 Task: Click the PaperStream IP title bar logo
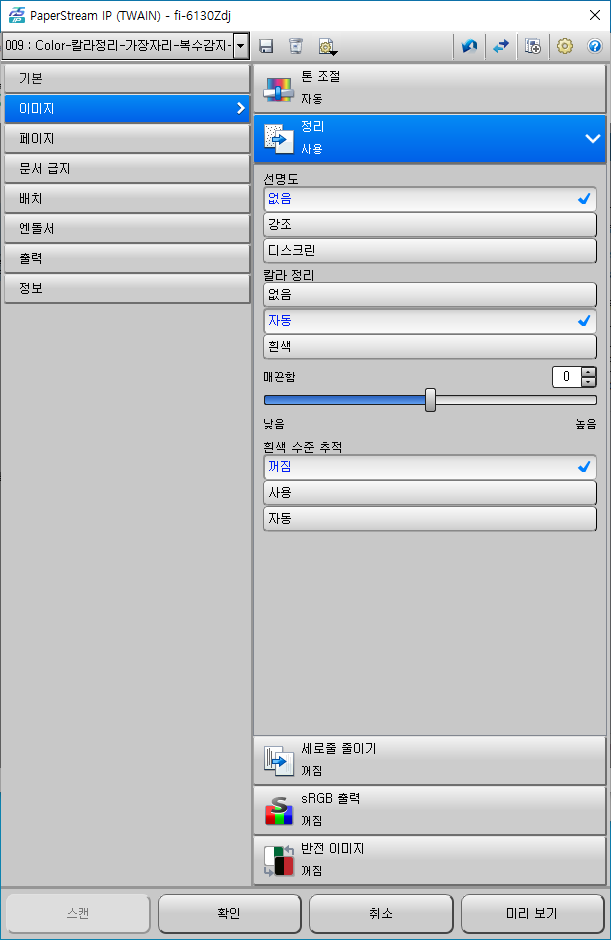click(x=17, y=15)
